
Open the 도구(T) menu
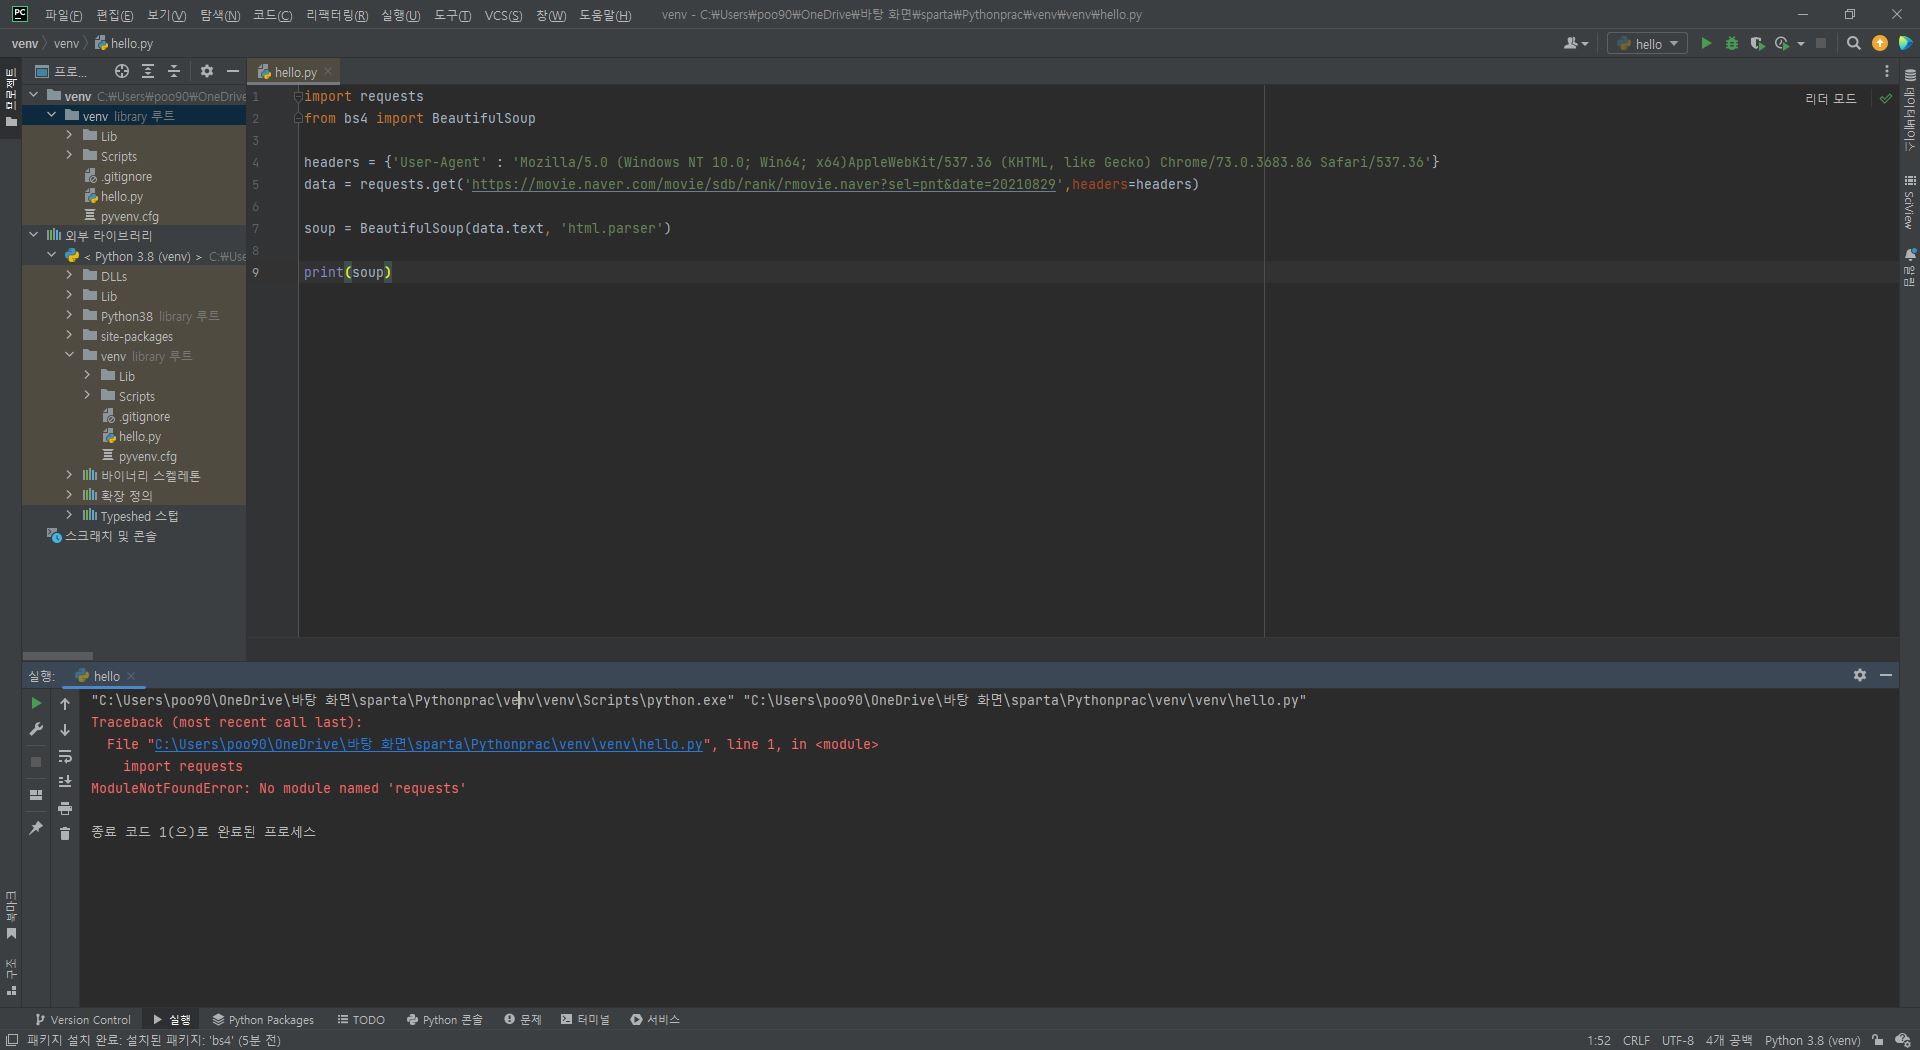tap(452, 15)
